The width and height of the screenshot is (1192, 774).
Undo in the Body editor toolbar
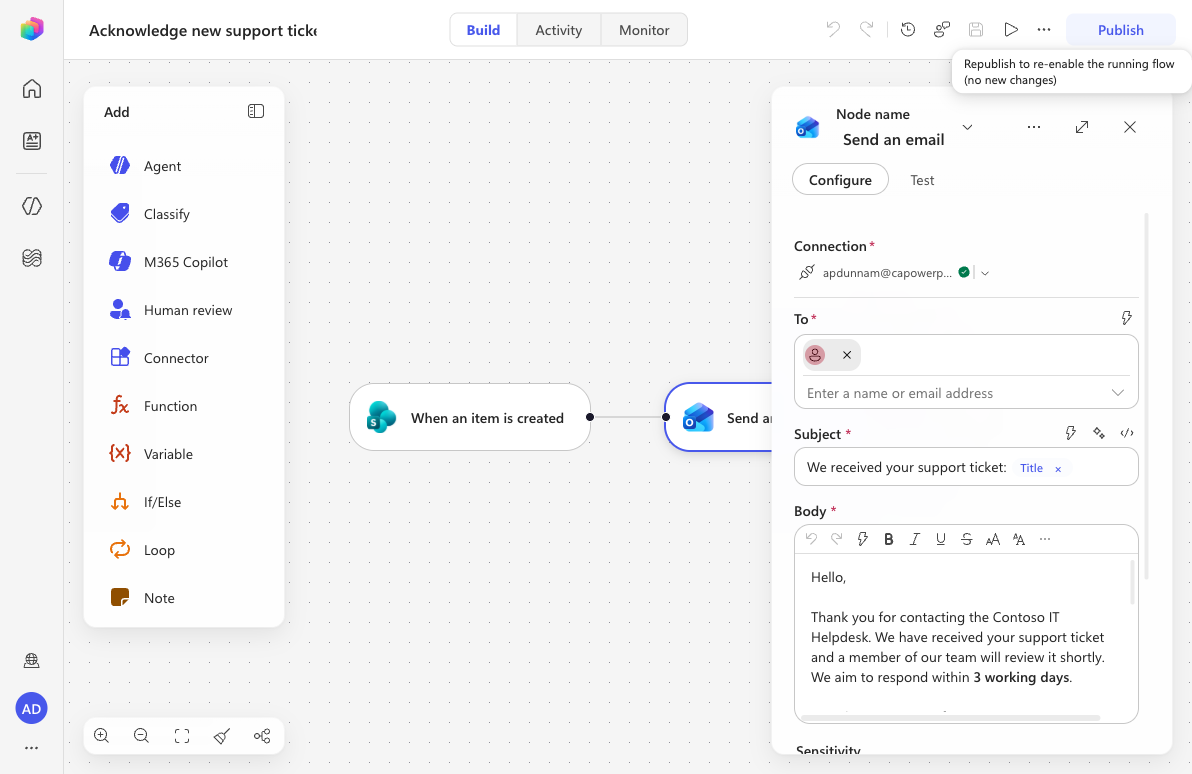[811, 538]
